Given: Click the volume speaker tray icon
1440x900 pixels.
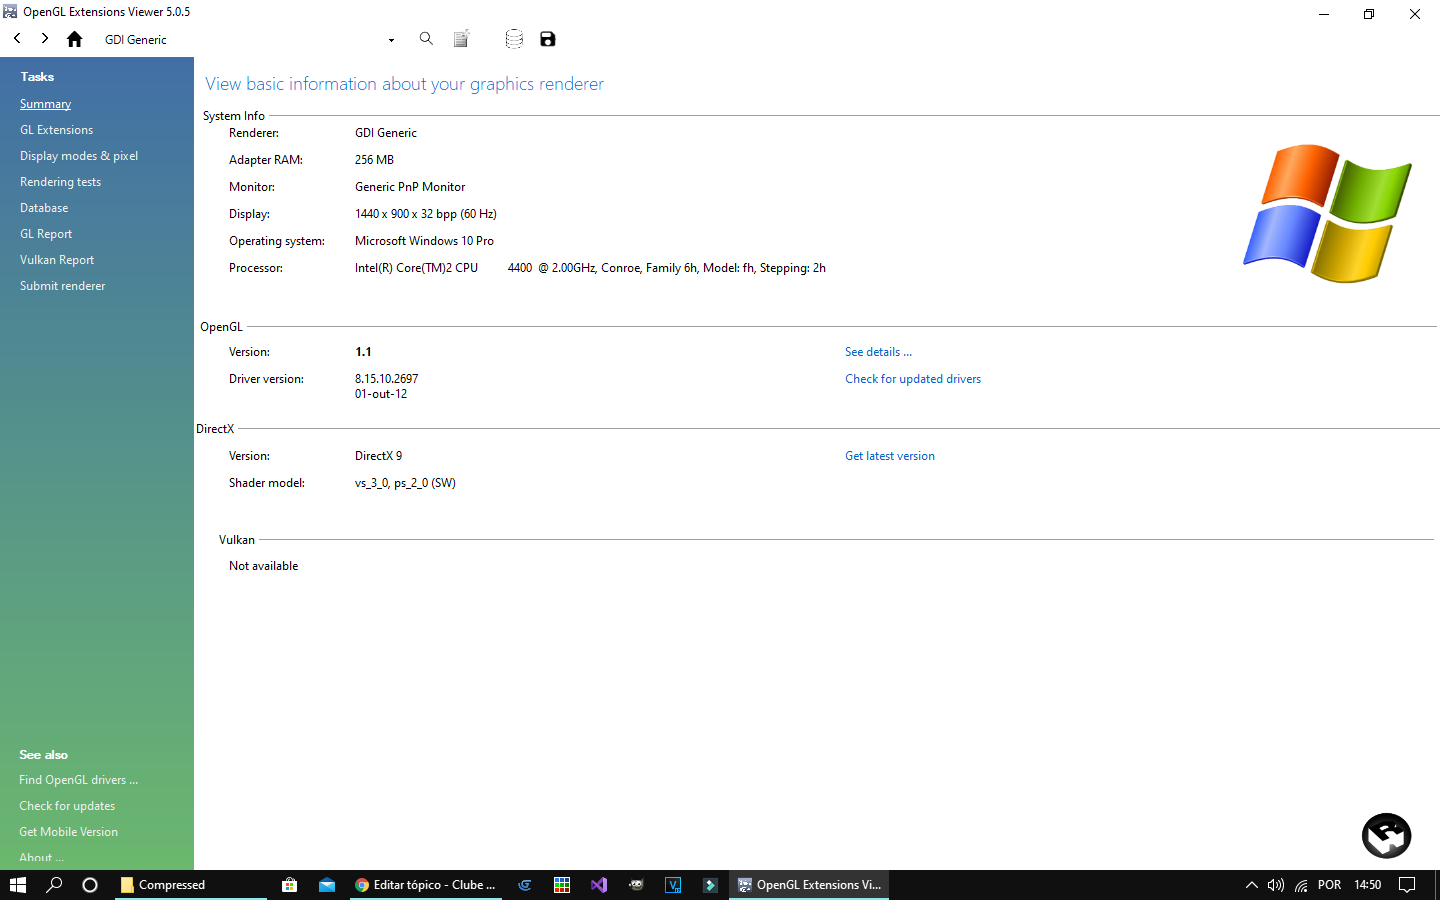Looking at the screenshot, I should pyautogui.click(x=1276, y=885).
